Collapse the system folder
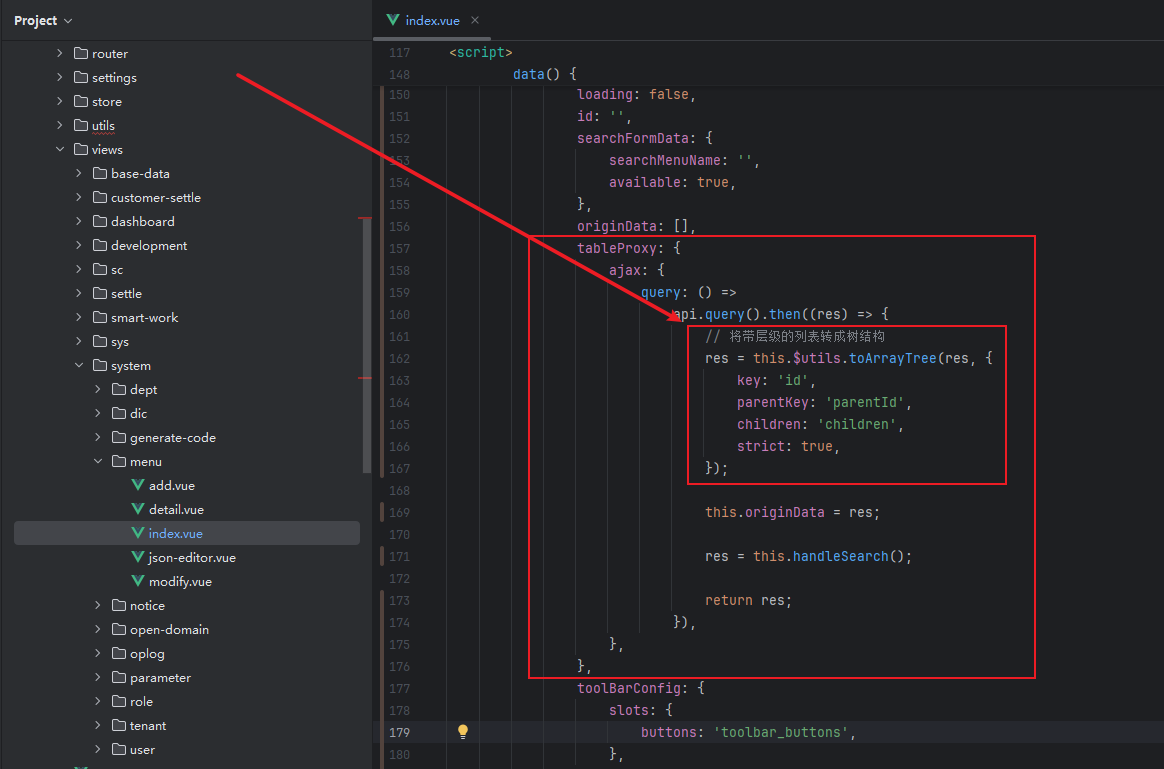The height and width of the screenshot is (769, 1164). [79, 365]
